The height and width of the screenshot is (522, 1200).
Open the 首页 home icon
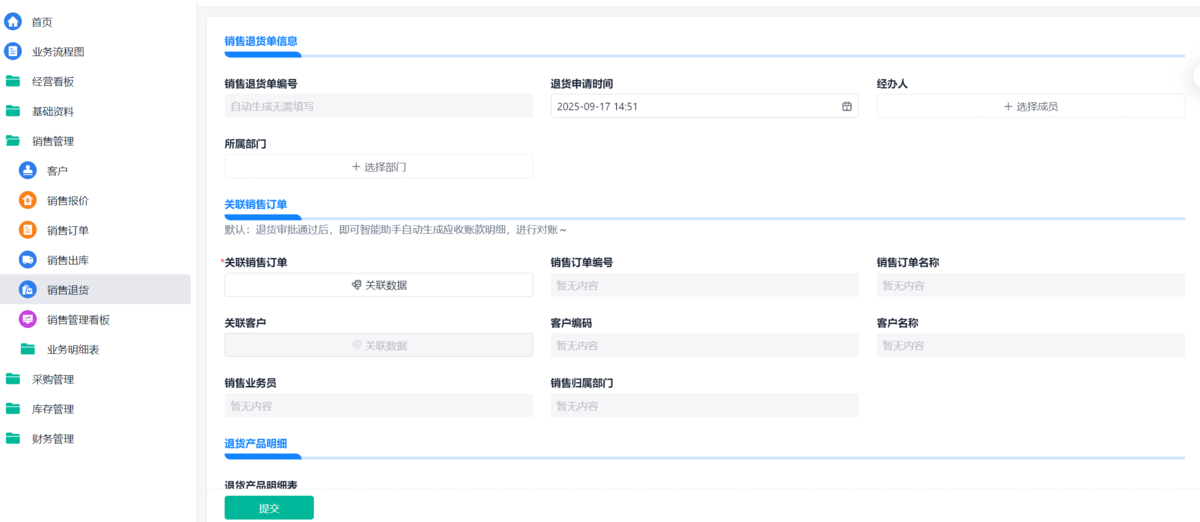(x=13, y=22)
